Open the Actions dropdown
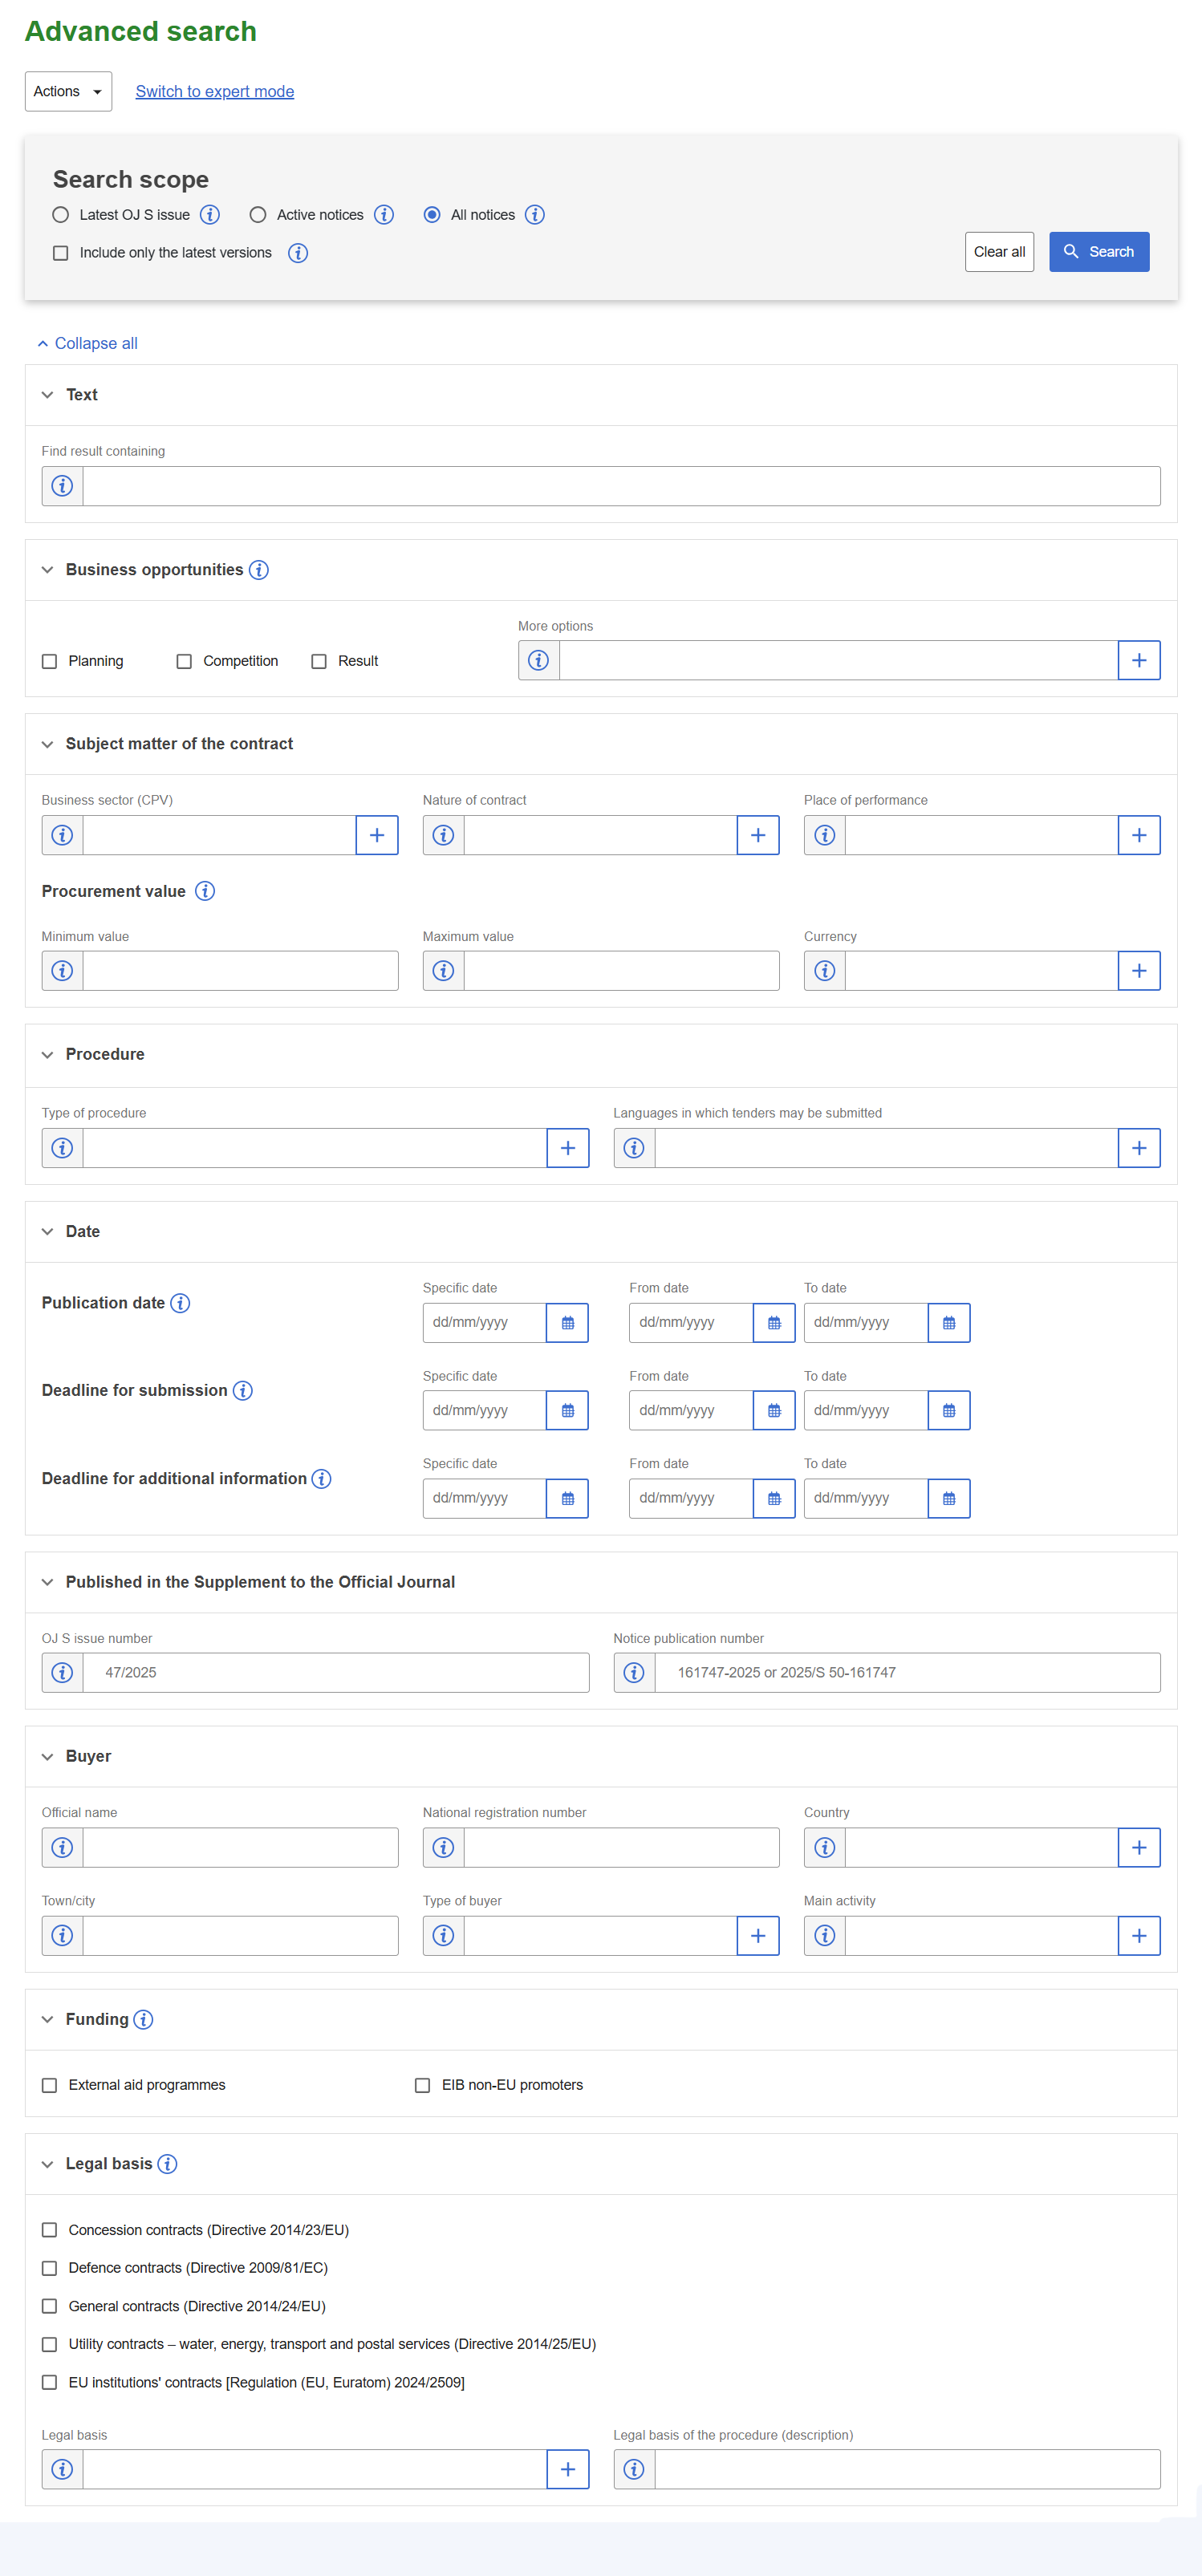Viewport: 1202px width, 2576px height. 68,92
